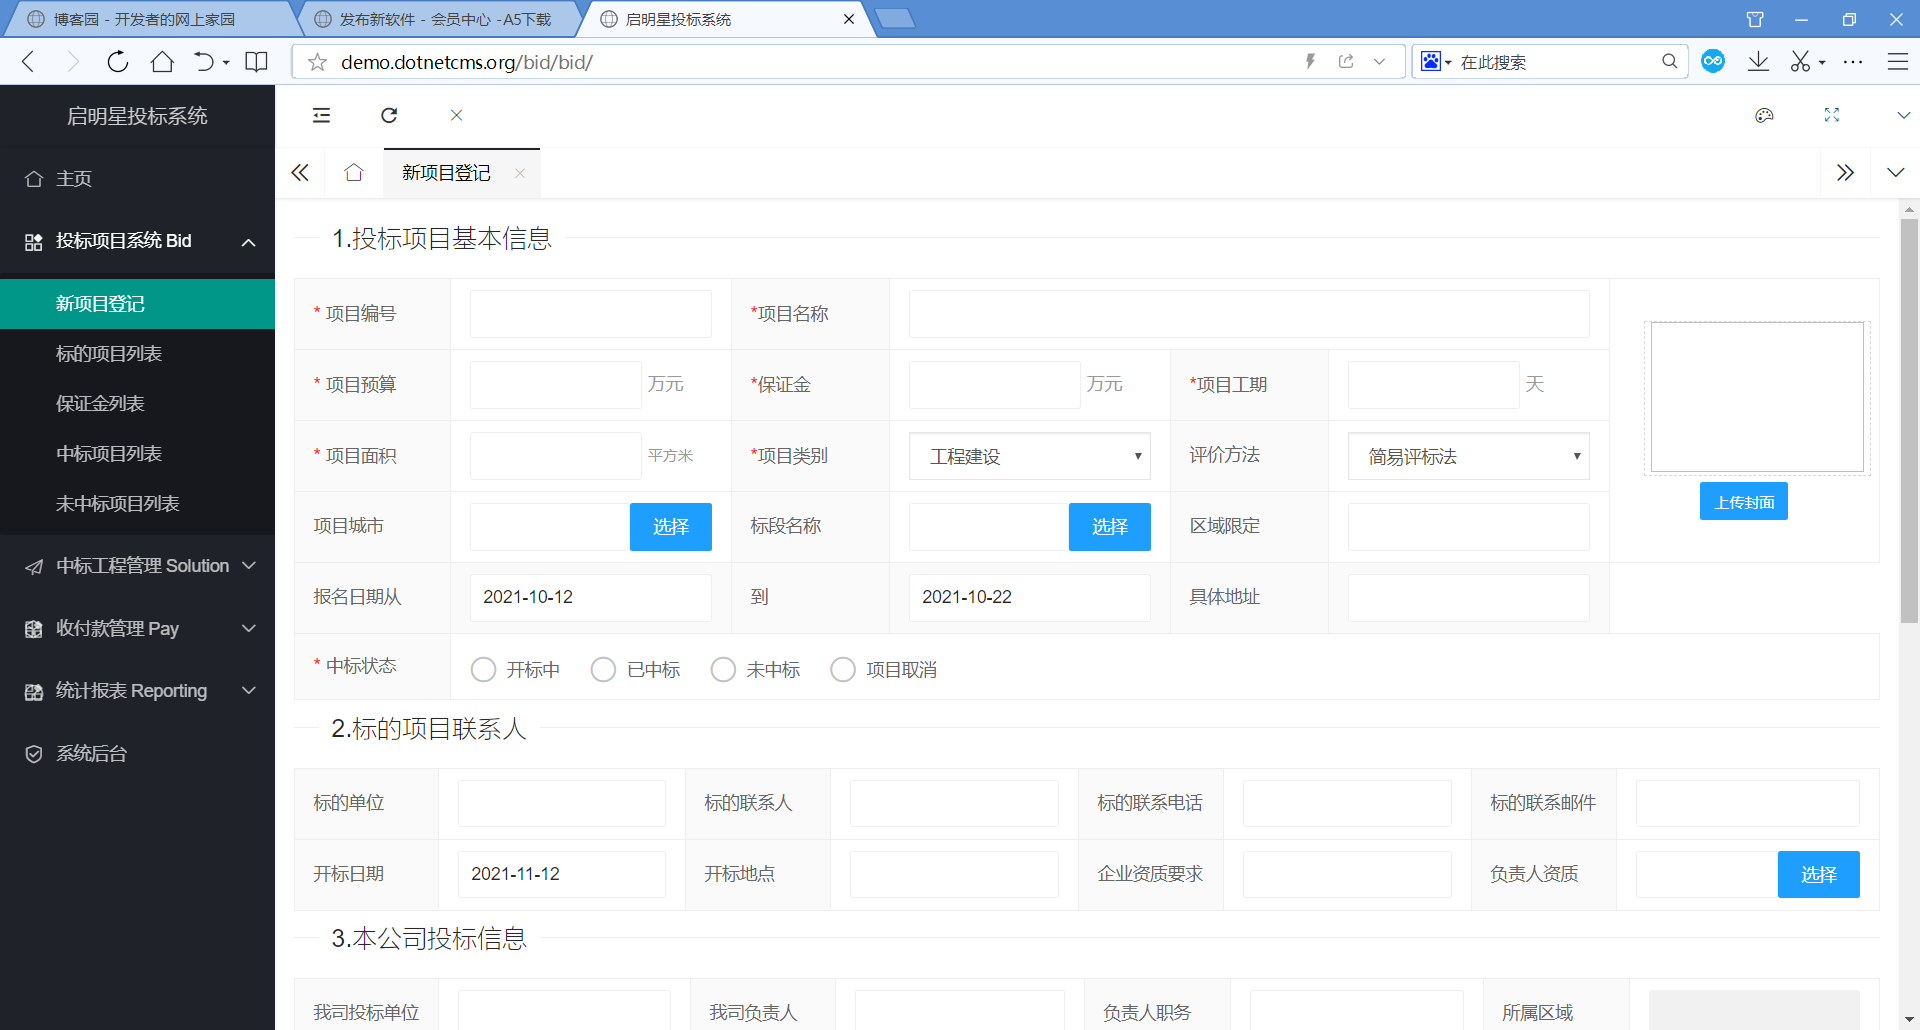
Task: Click the sidebar collapse menu icon
Action: 321,115
